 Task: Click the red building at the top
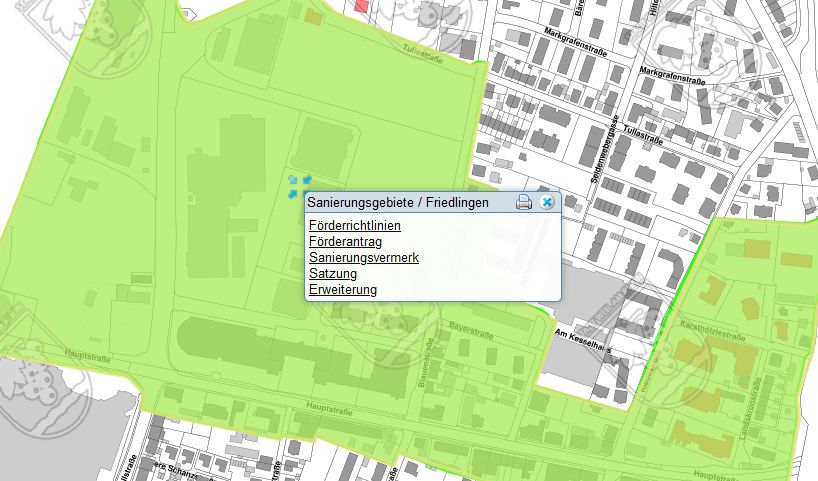pyautogui.click(x=362, y=5)
